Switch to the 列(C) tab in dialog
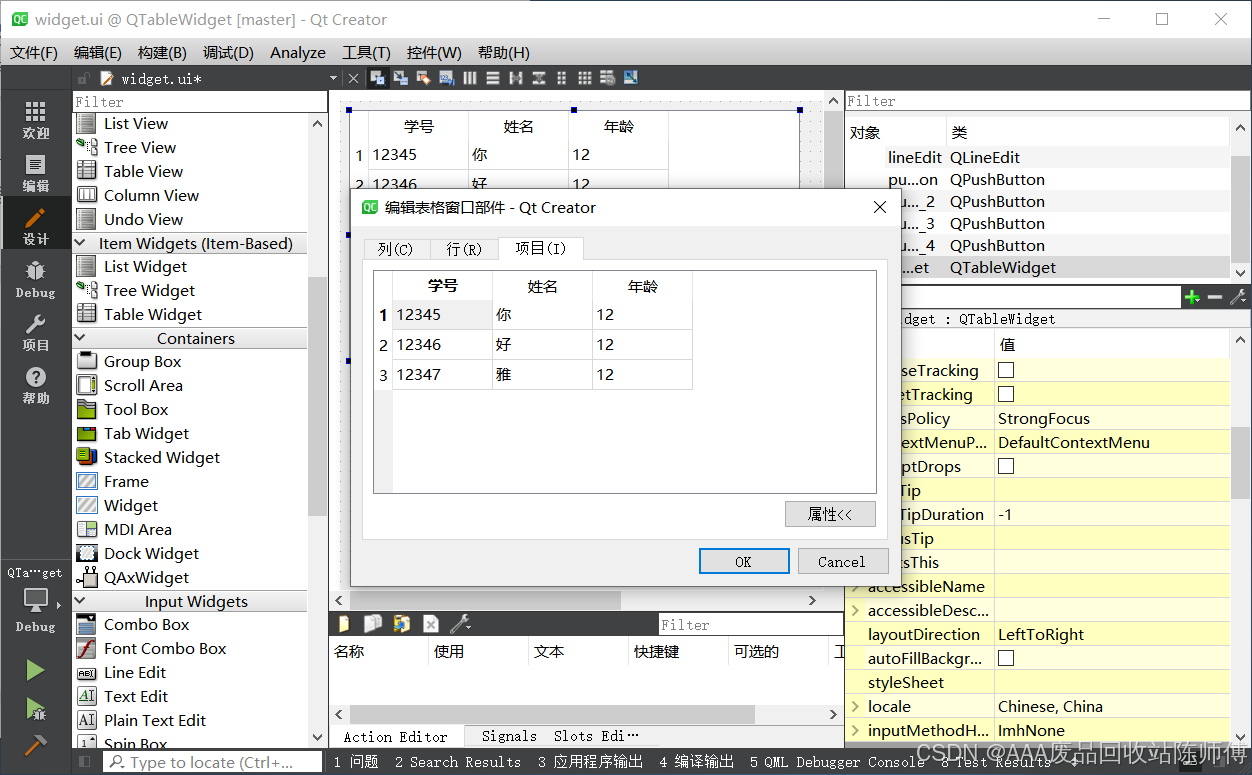Screen dimensions: 1252x775 [x=396, y=249]
